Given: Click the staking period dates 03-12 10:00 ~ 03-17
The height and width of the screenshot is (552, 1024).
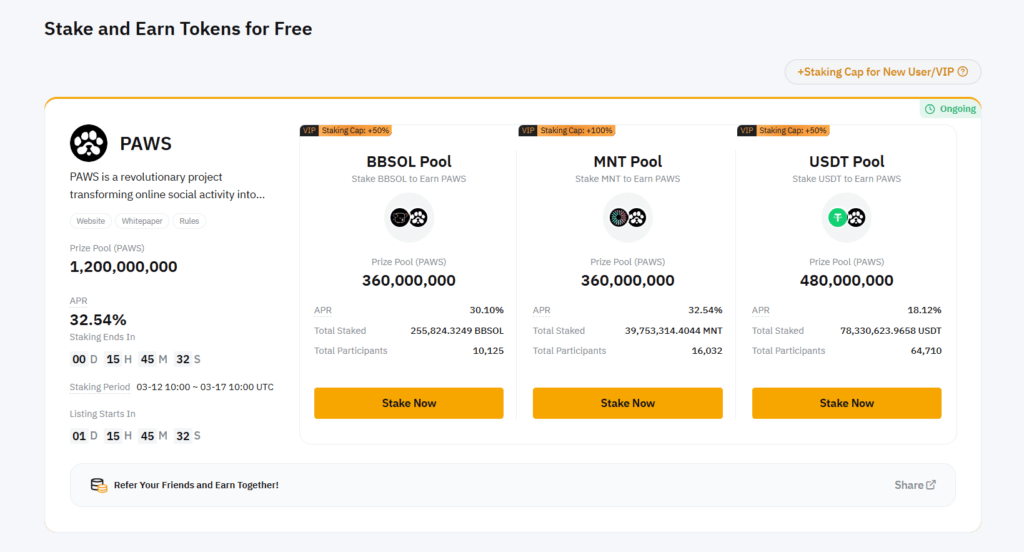Looking at the screenshot, I should (205, 387).
